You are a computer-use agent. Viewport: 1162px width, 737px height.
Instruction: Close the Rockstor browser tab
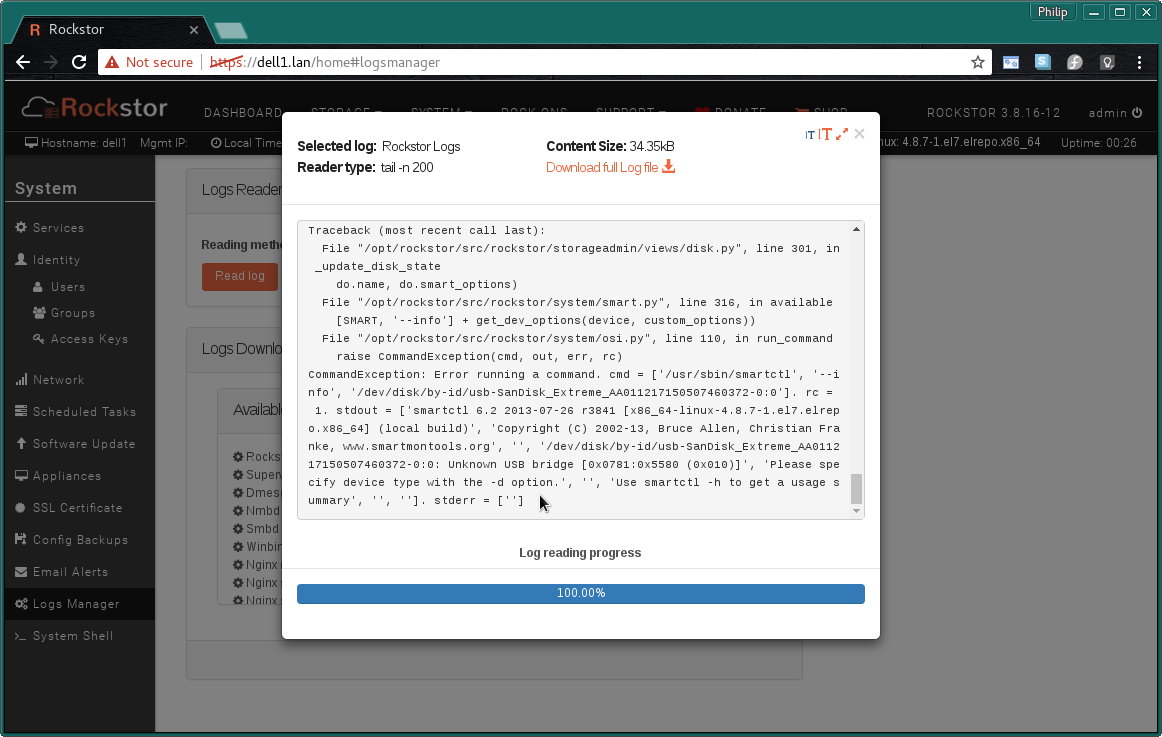[x=193, y=30]
